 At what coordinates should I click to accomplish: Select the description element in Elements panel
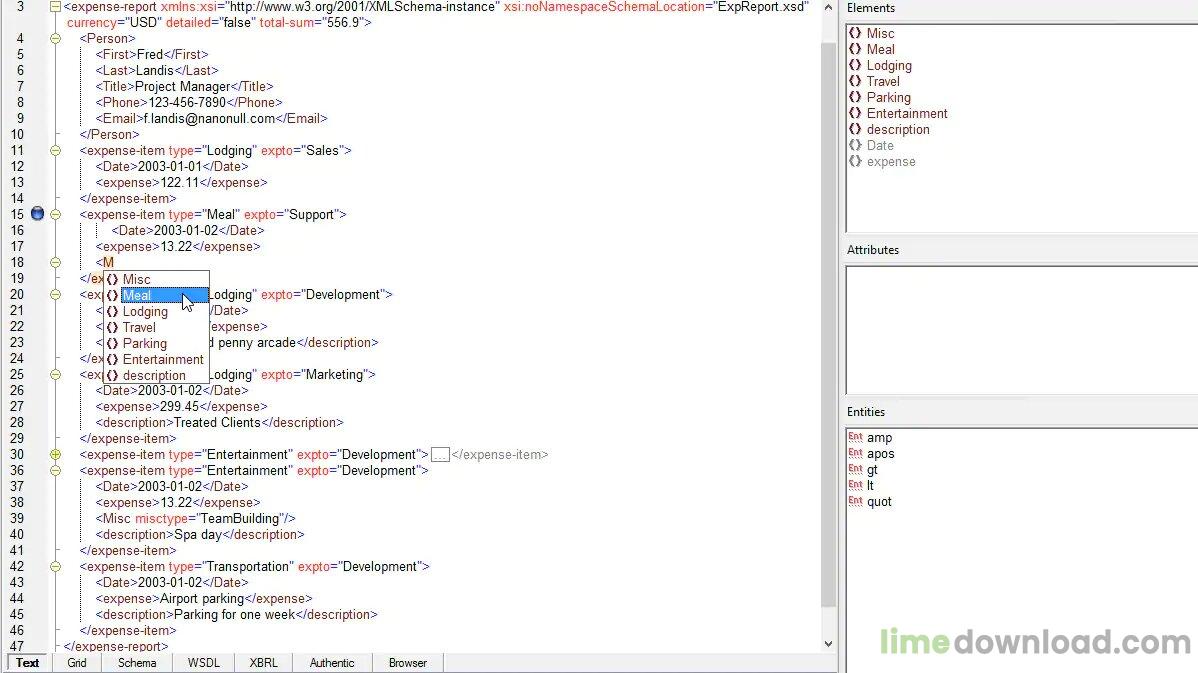899,129
